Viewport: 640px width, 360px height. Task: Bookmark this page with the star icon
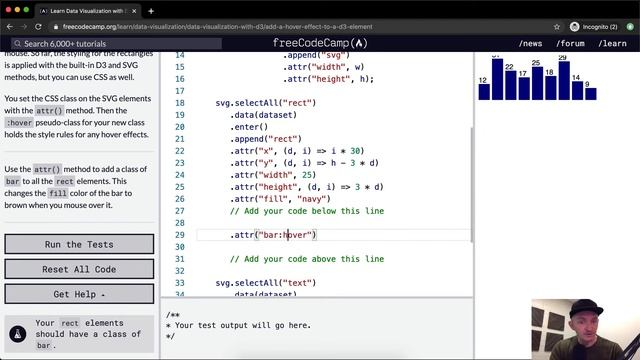557,27
